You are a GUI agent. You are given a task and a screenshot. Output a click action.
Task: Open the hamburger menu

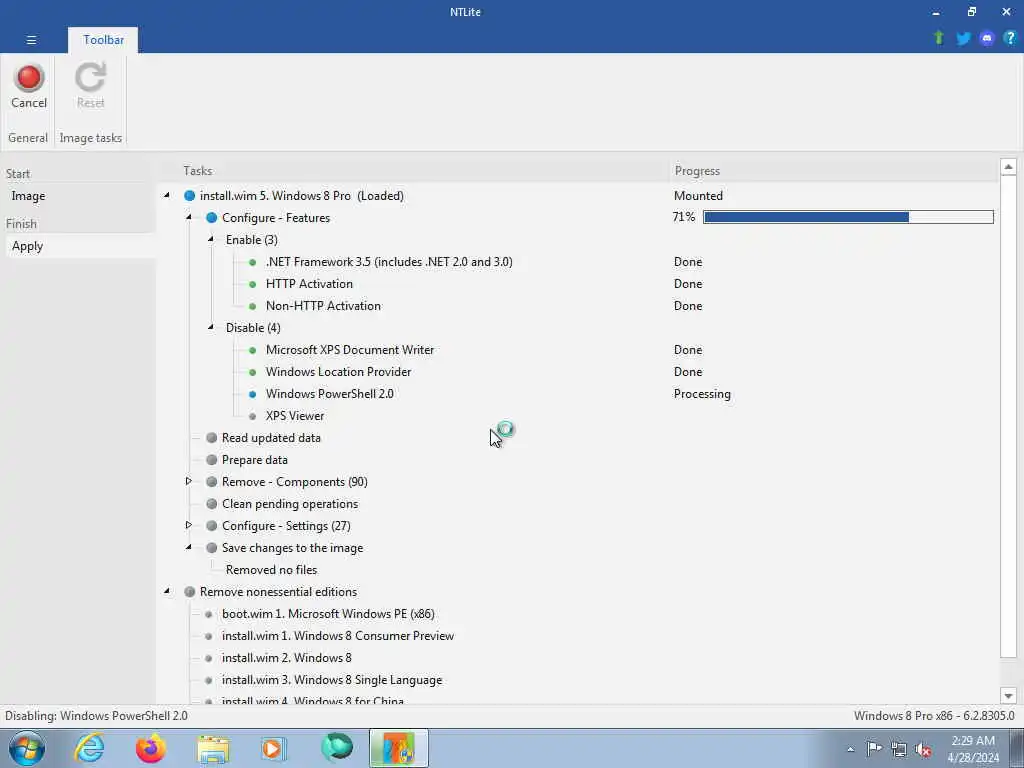tap(31, 40)
